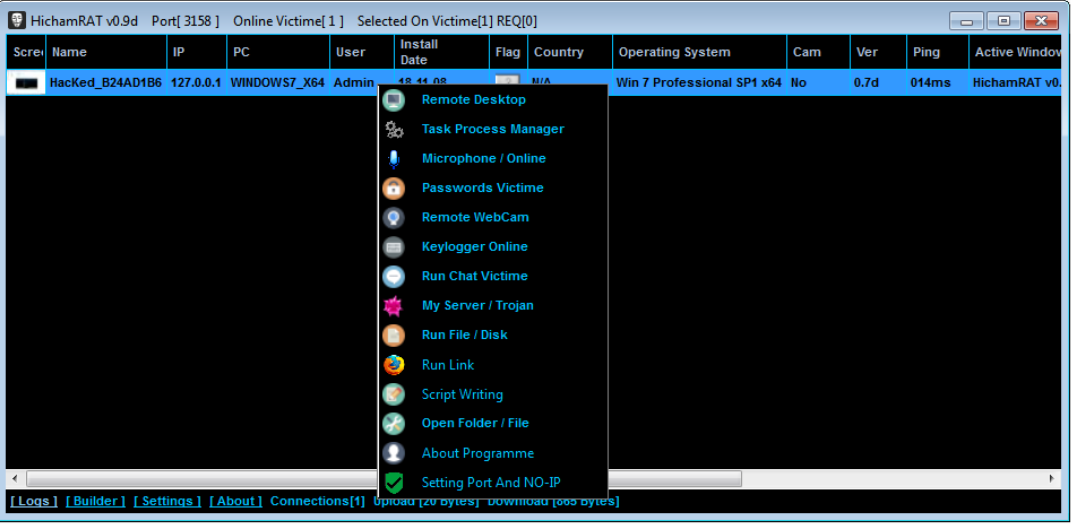Click the Task Process Manager gears icon

point(393,129)
